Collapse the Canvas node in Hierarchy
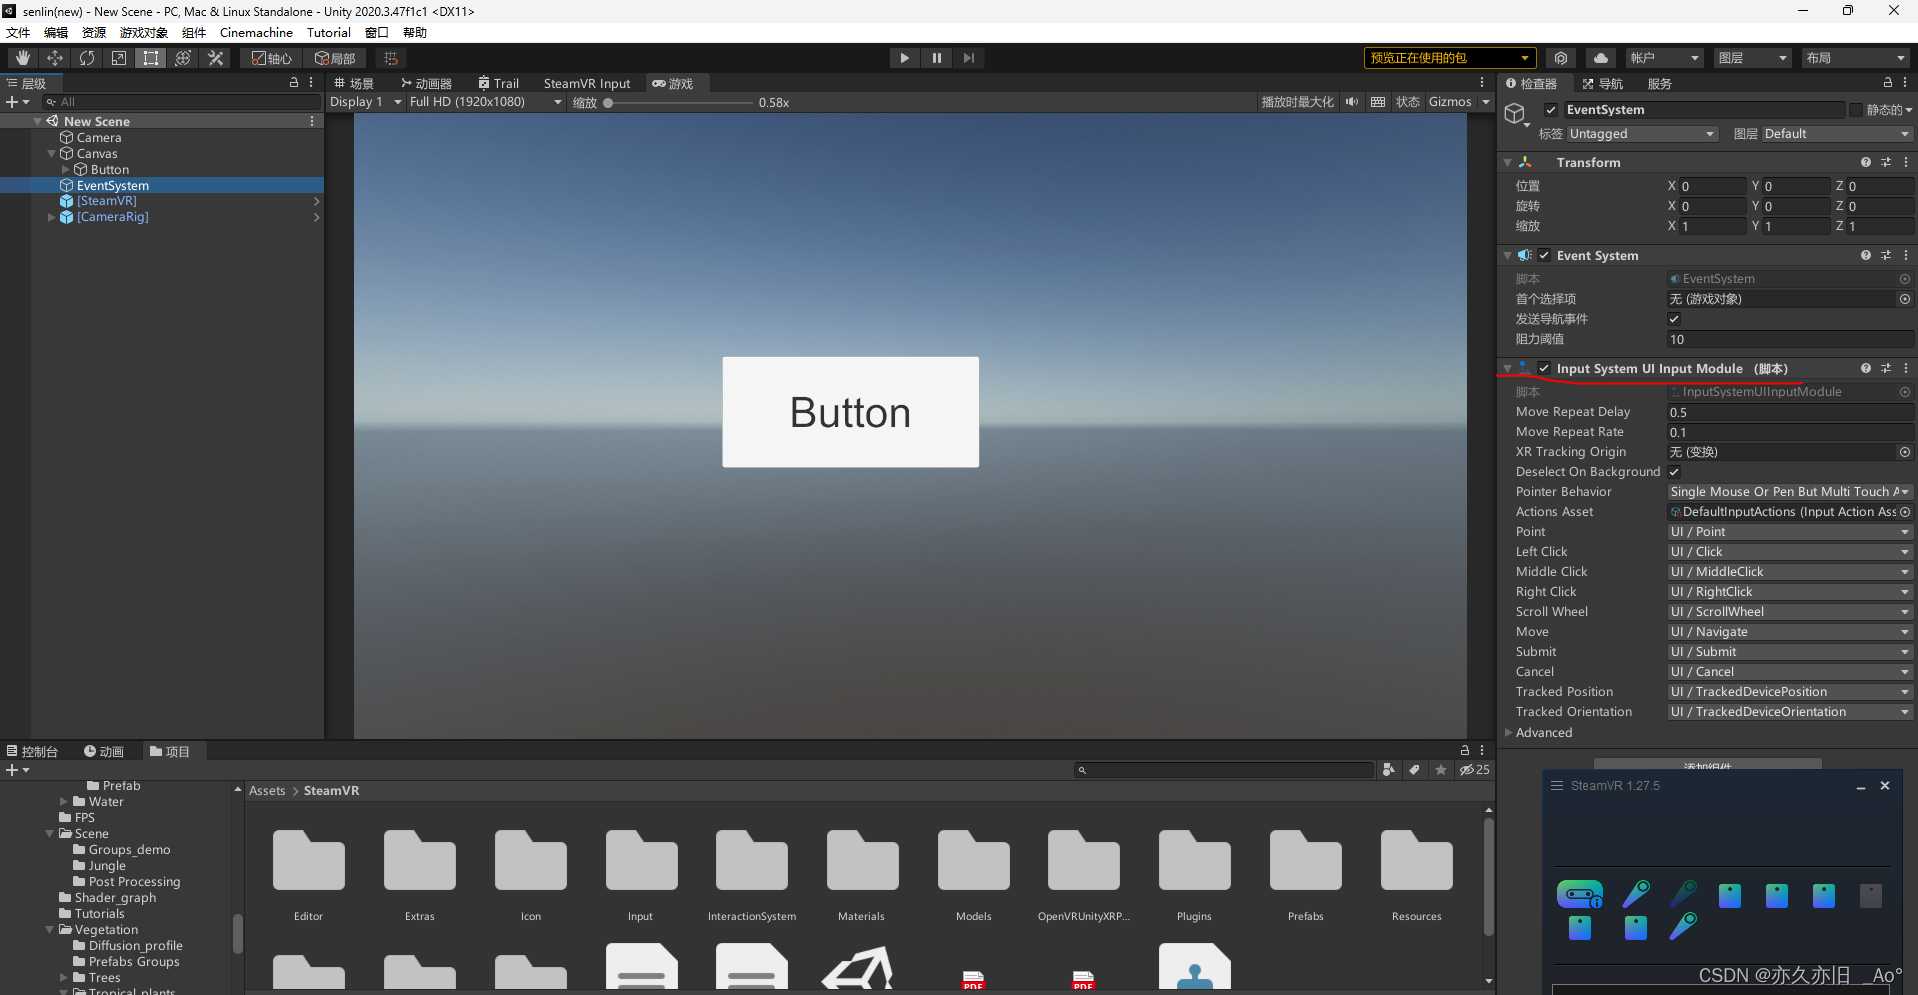The width and height of the screenshot is (1918, 995). point(51,154)
